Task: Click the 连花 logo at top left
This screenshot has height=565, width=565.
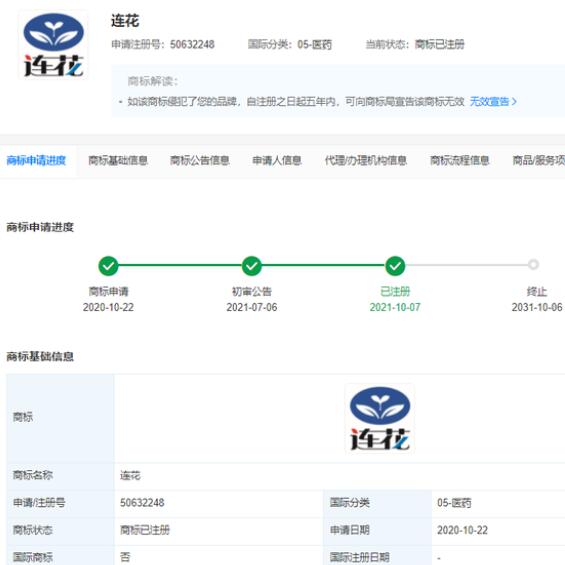Action: point(53,45)
